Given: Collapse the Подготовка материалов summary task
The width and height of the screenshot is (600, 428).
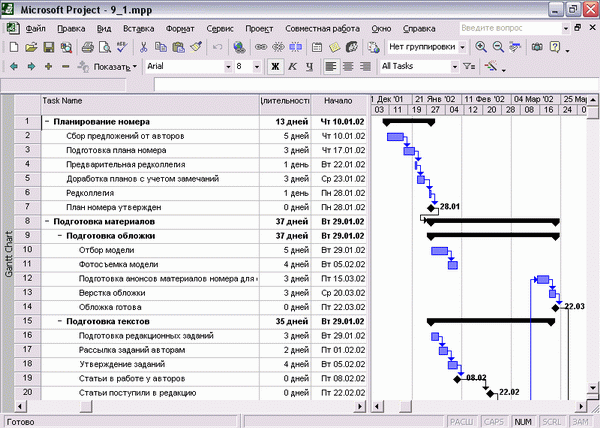Looking at the screenshot, I should (x=47, y=222).
